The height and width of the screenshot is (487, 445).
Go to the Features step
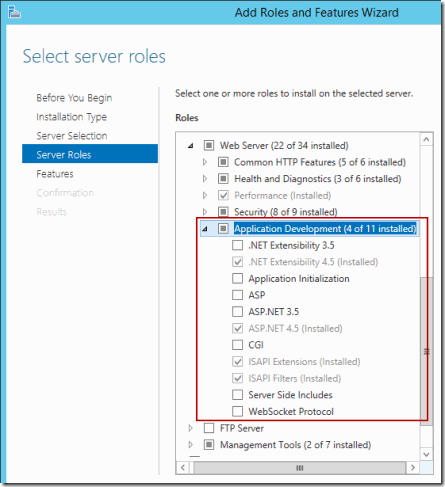pos(55,174)
